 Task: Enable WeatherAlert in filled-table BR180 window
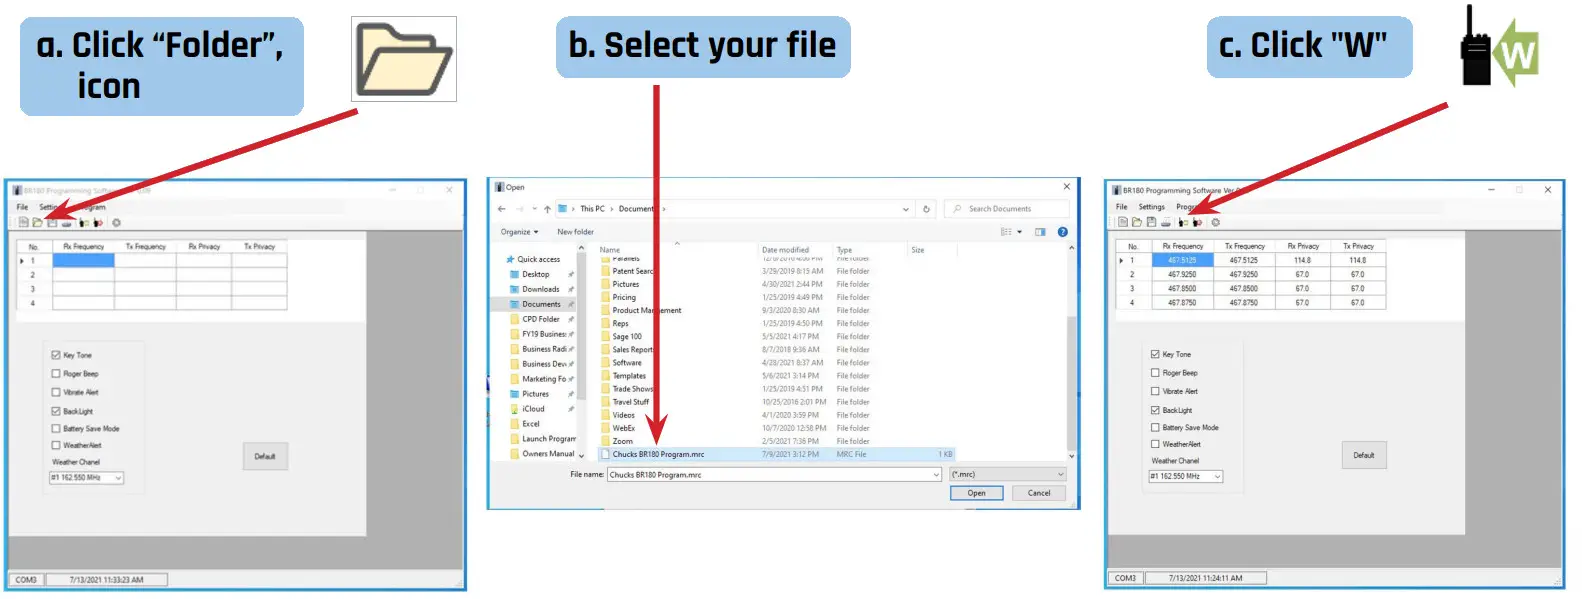coord(1155,444)
